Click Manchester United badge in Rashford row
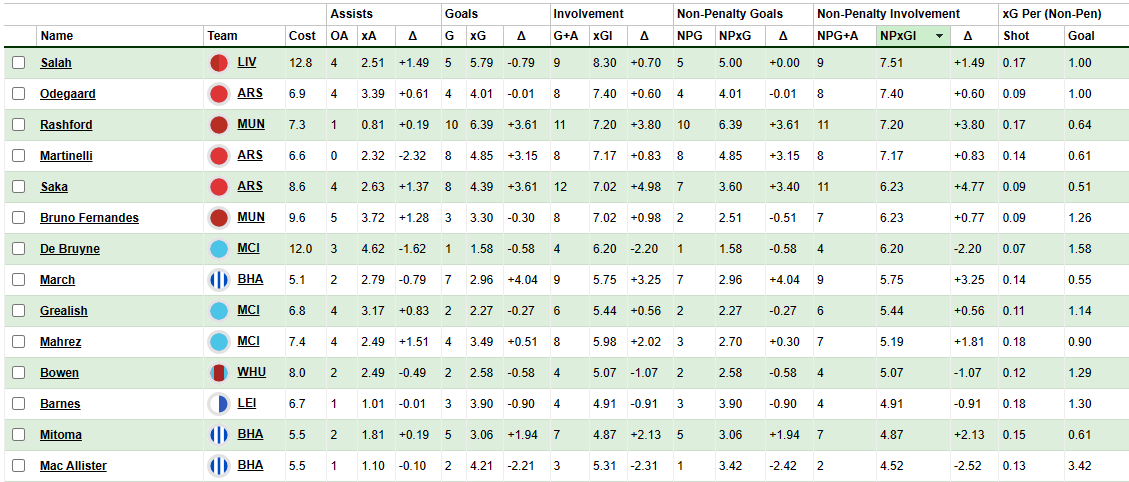This screenshot has height=482, width=1129. (x=219, y=125)
